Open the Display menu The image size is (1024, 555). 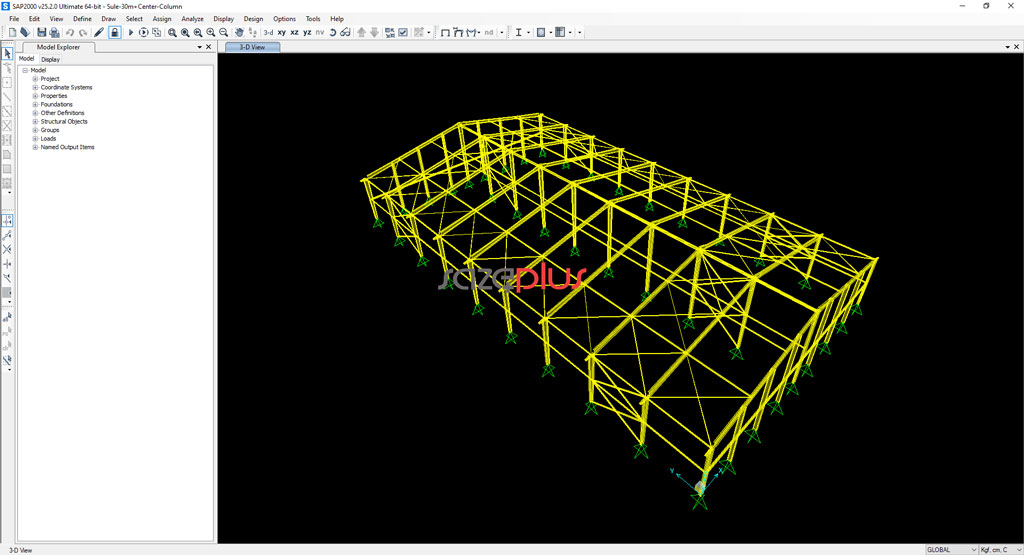pos(223,19)
